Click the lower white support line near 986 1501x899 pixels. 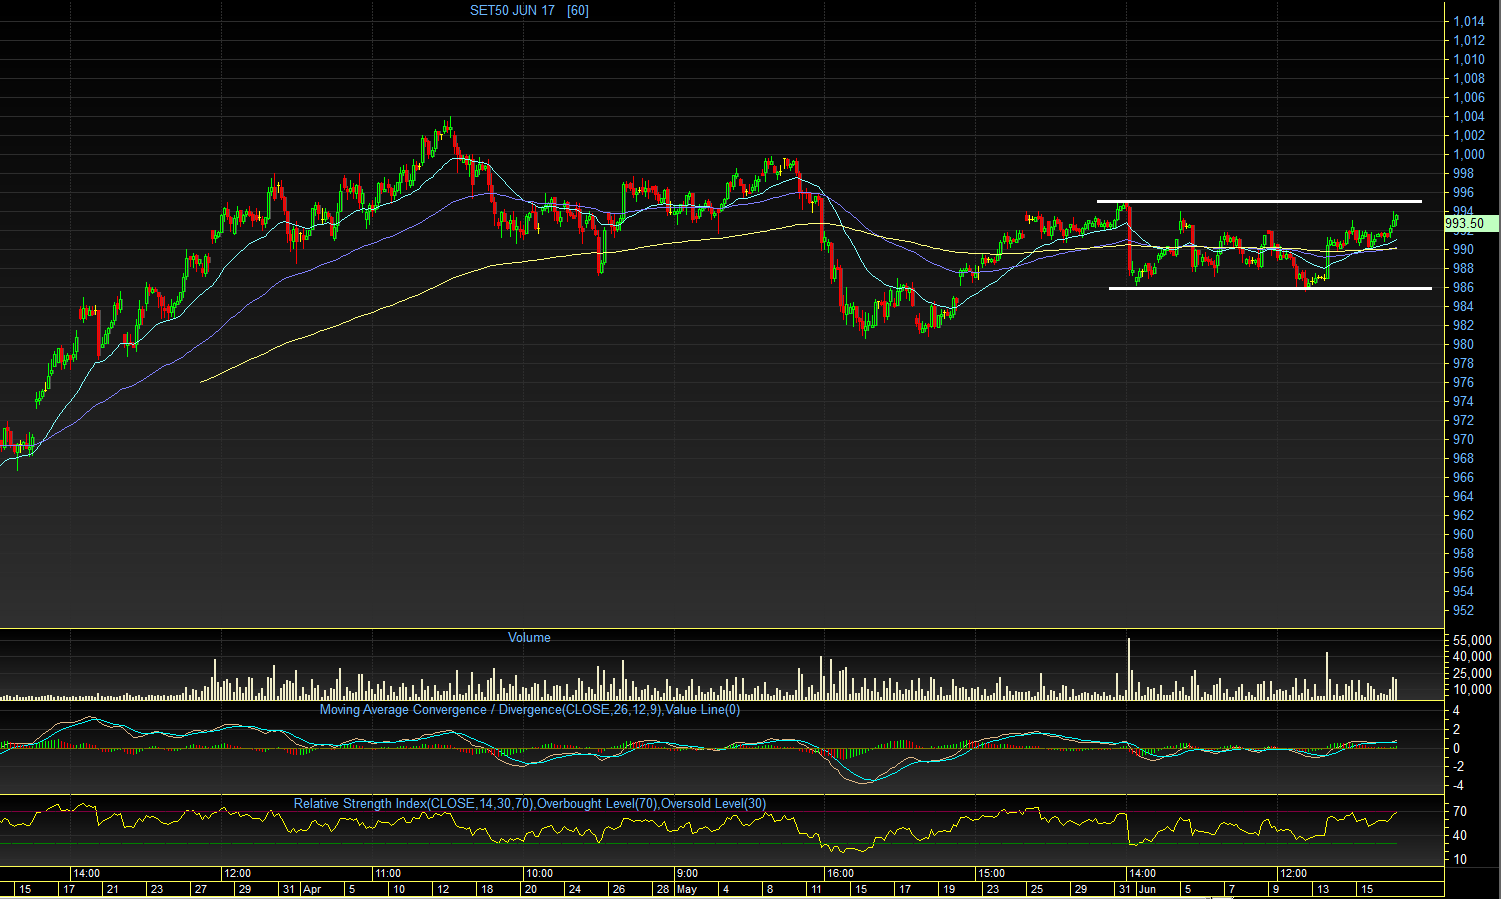(1270, 288)
